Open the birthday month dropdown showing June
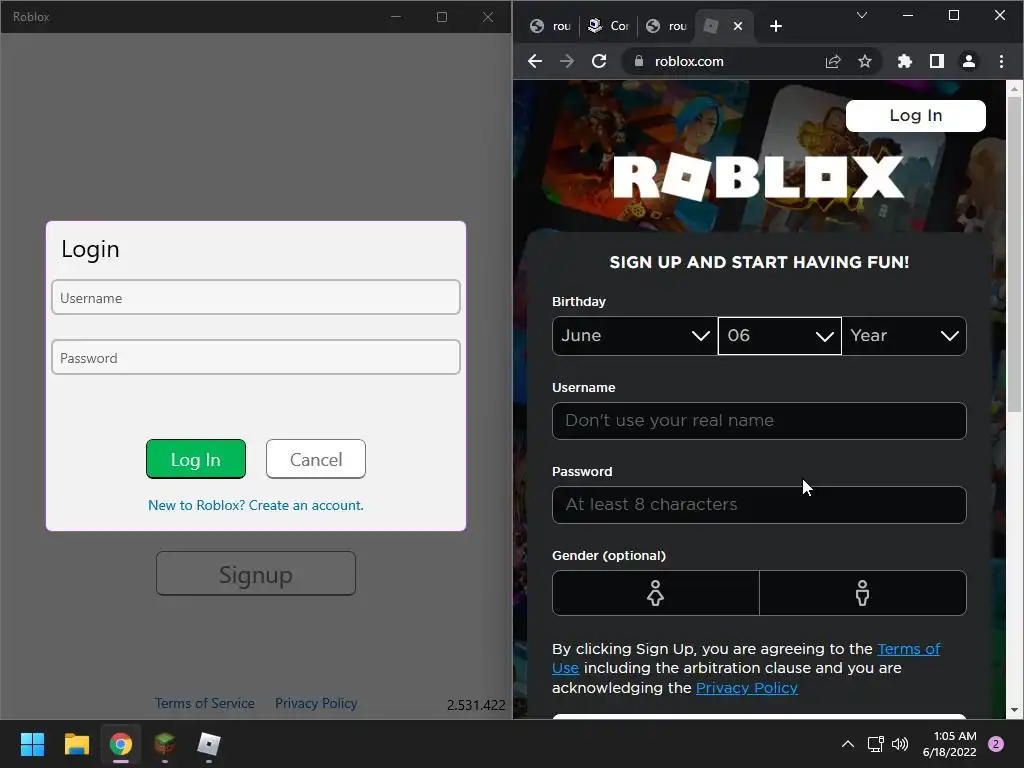 tap(635, 336)
